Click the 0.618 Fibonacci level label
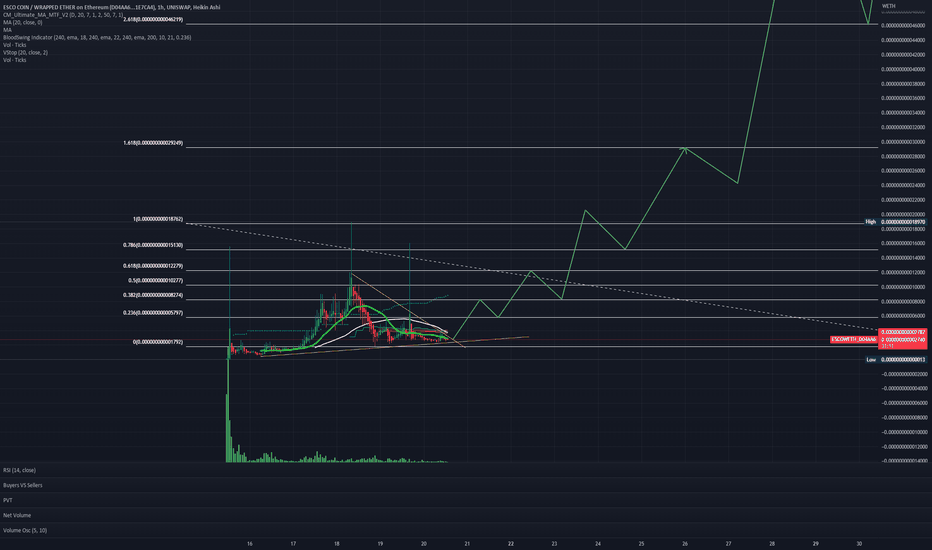This screenshot has height=550, width=932. click(153, 266)
